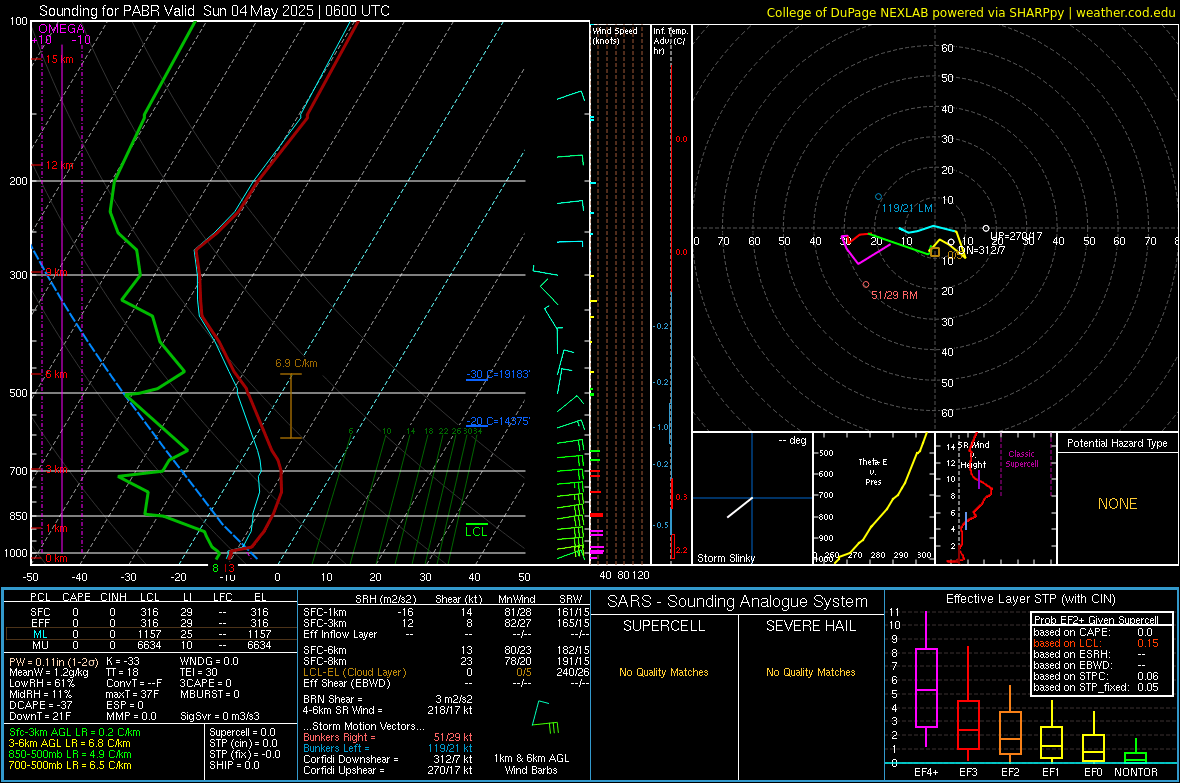Click the magenta 'Classic Supercell' label
This screenshot has height=783, width=1180.
[1021, 459]
